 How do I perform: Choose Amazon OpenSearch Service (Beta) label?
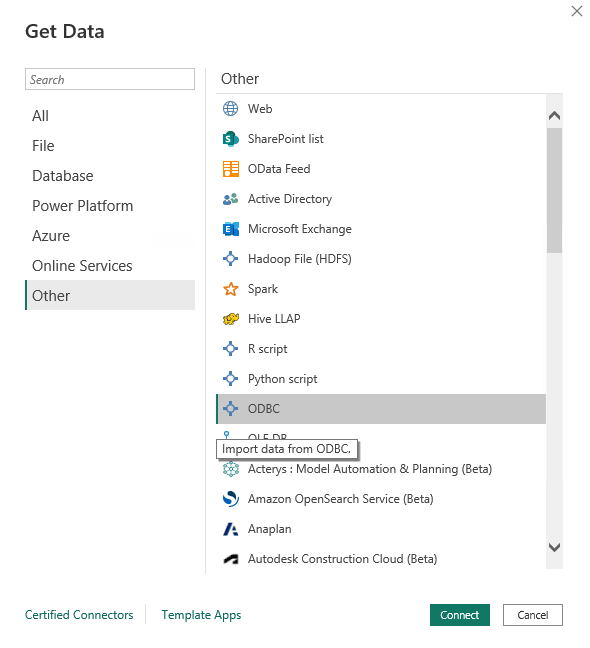(340, 499)
